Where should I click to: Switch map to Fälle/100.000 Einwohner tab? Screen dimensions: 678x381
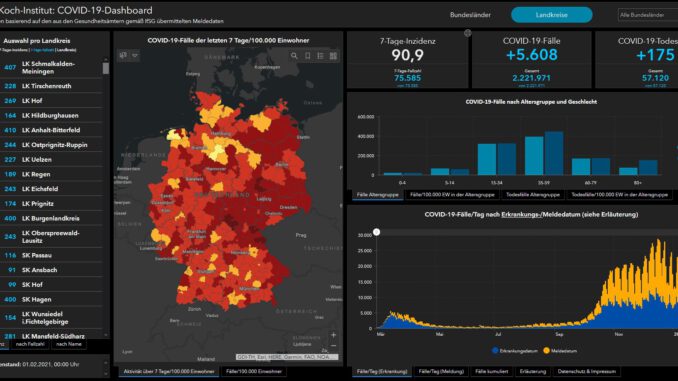[254, 371]
